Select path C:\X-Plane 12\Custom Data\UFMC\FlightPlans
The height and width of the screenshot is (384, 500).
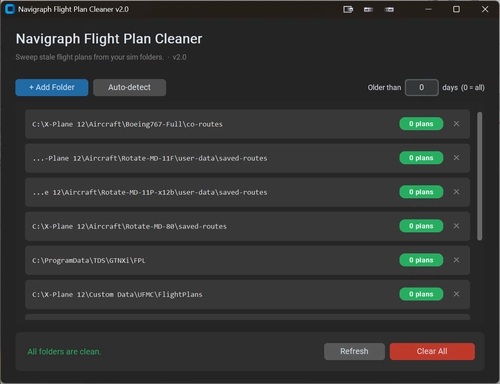click(x=117, y=294)
